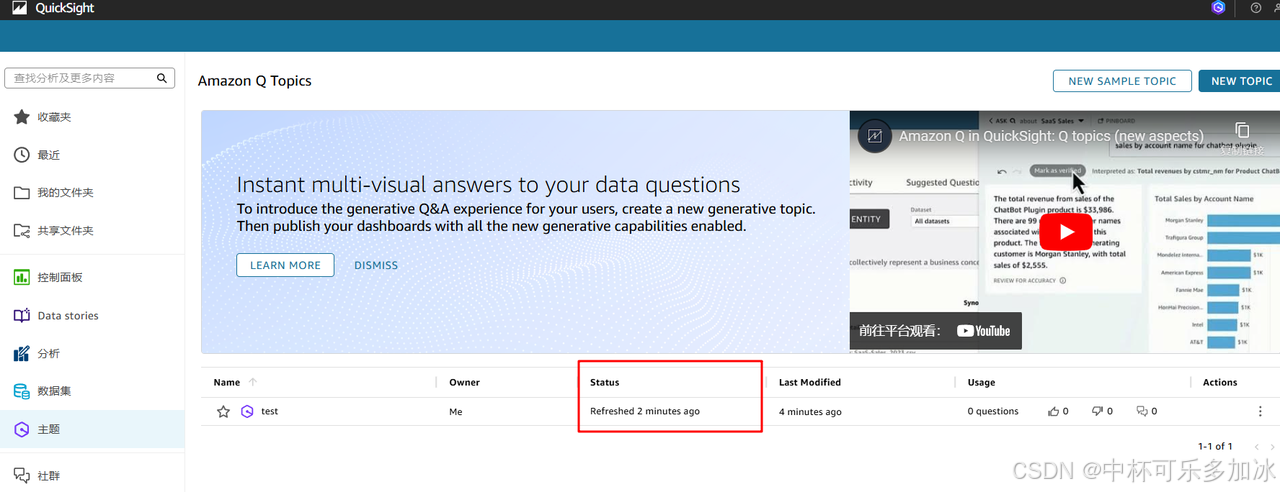The width and height of the screenshot is (1280, 492).
Task: Click the Community chat icon in sidebar
Action: [x=21, y=475]
